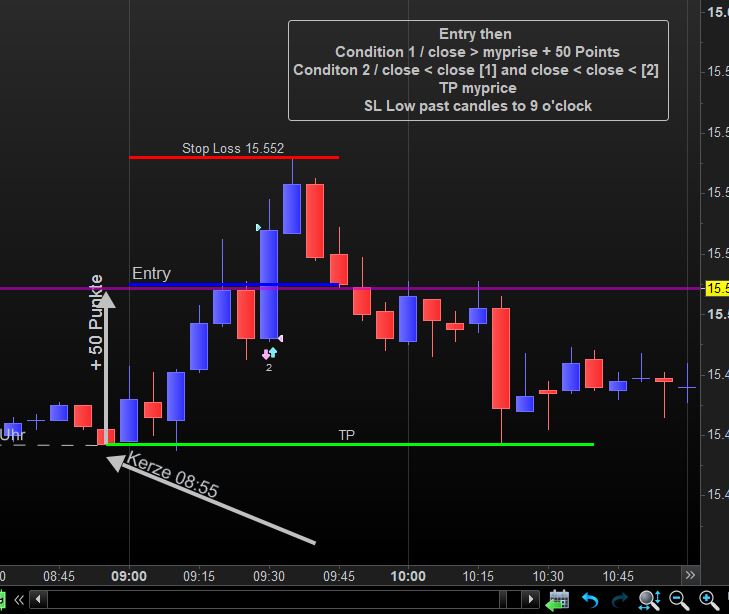This screenshot has width=729, height=614.
Task: Open the go-to-date calendar icon
Action: click(x=557, y=600)
